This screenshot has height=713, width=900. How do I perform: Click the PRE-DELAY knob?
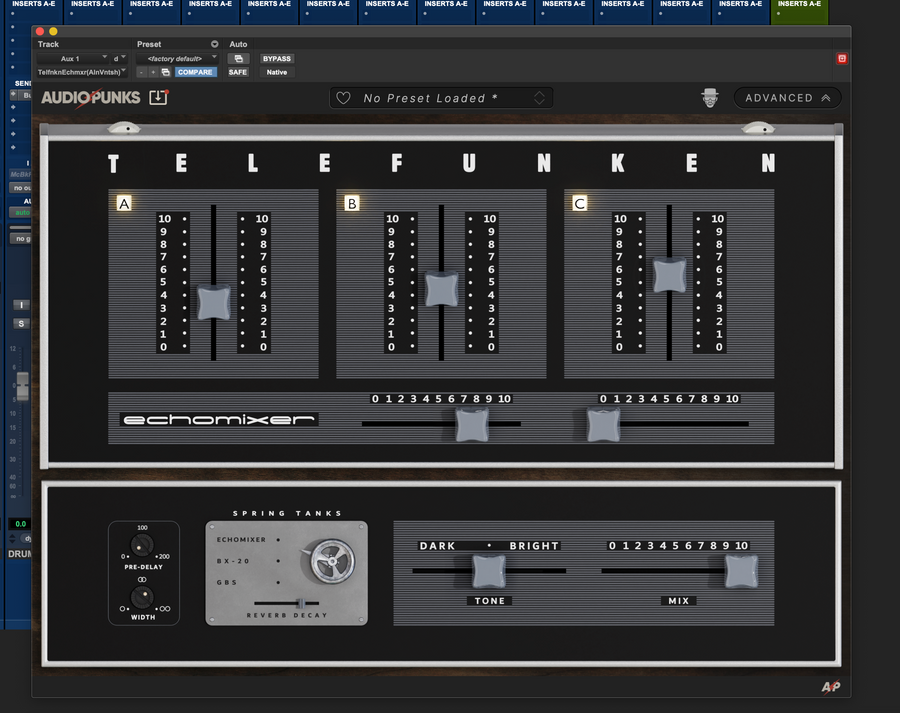[142, 545]
